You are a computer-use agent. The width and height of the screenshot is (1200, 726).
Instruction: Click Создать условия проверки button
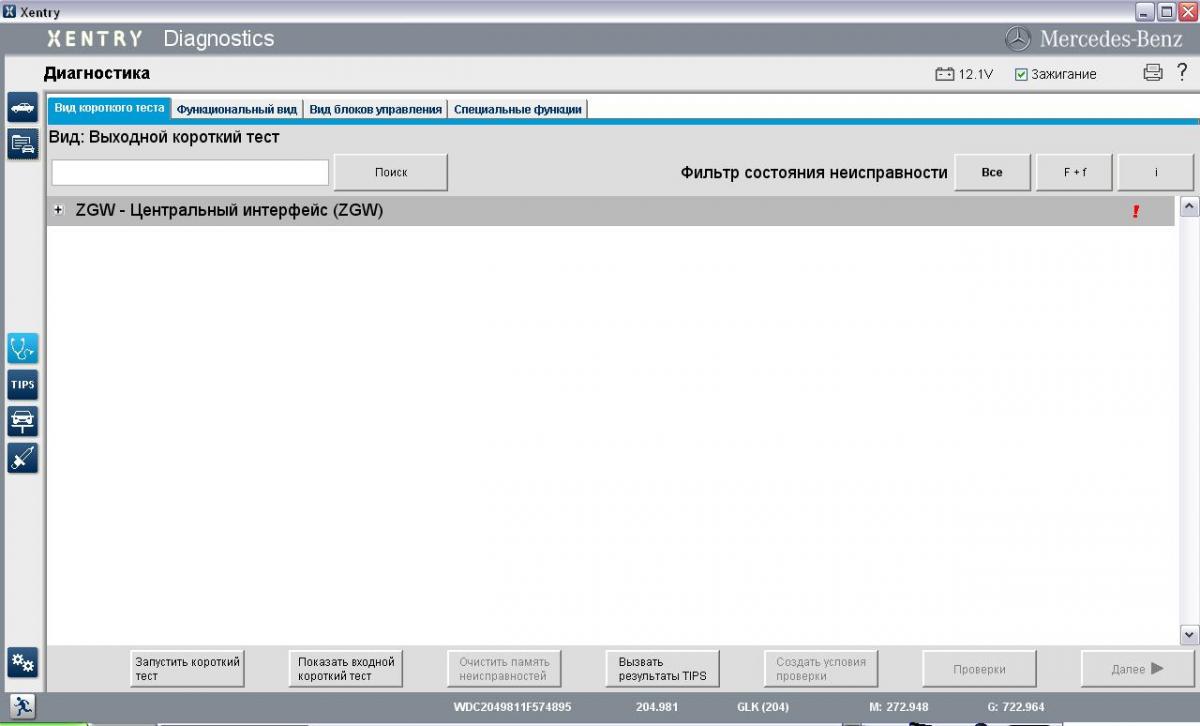click(821, 669)
